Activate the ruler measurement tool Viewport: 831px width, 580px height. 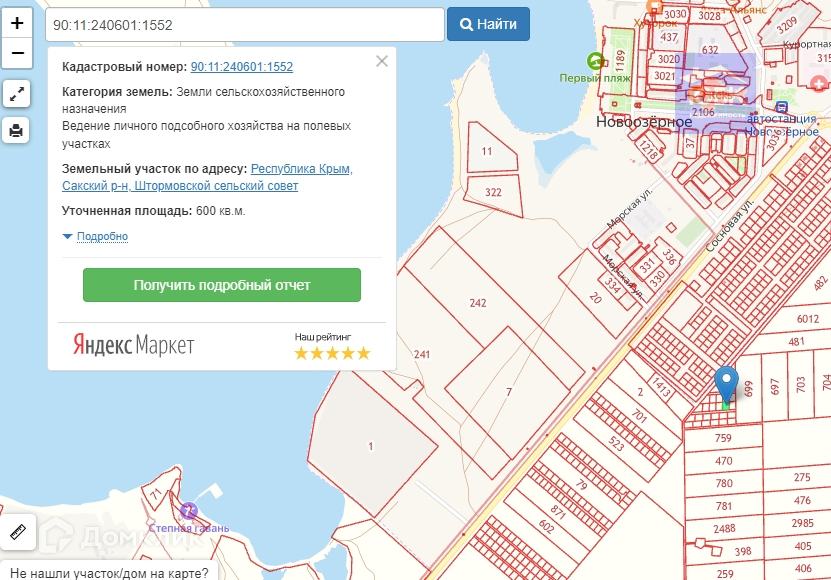click(x=18, y=532)
